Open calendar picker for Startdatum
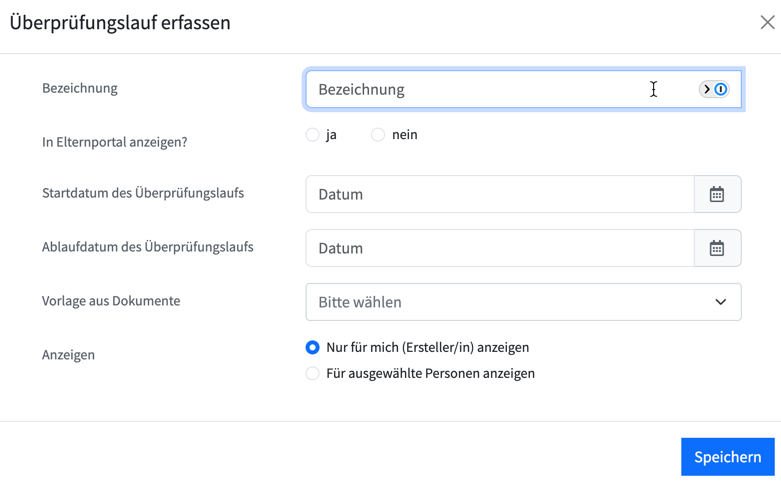 point(717,194)
